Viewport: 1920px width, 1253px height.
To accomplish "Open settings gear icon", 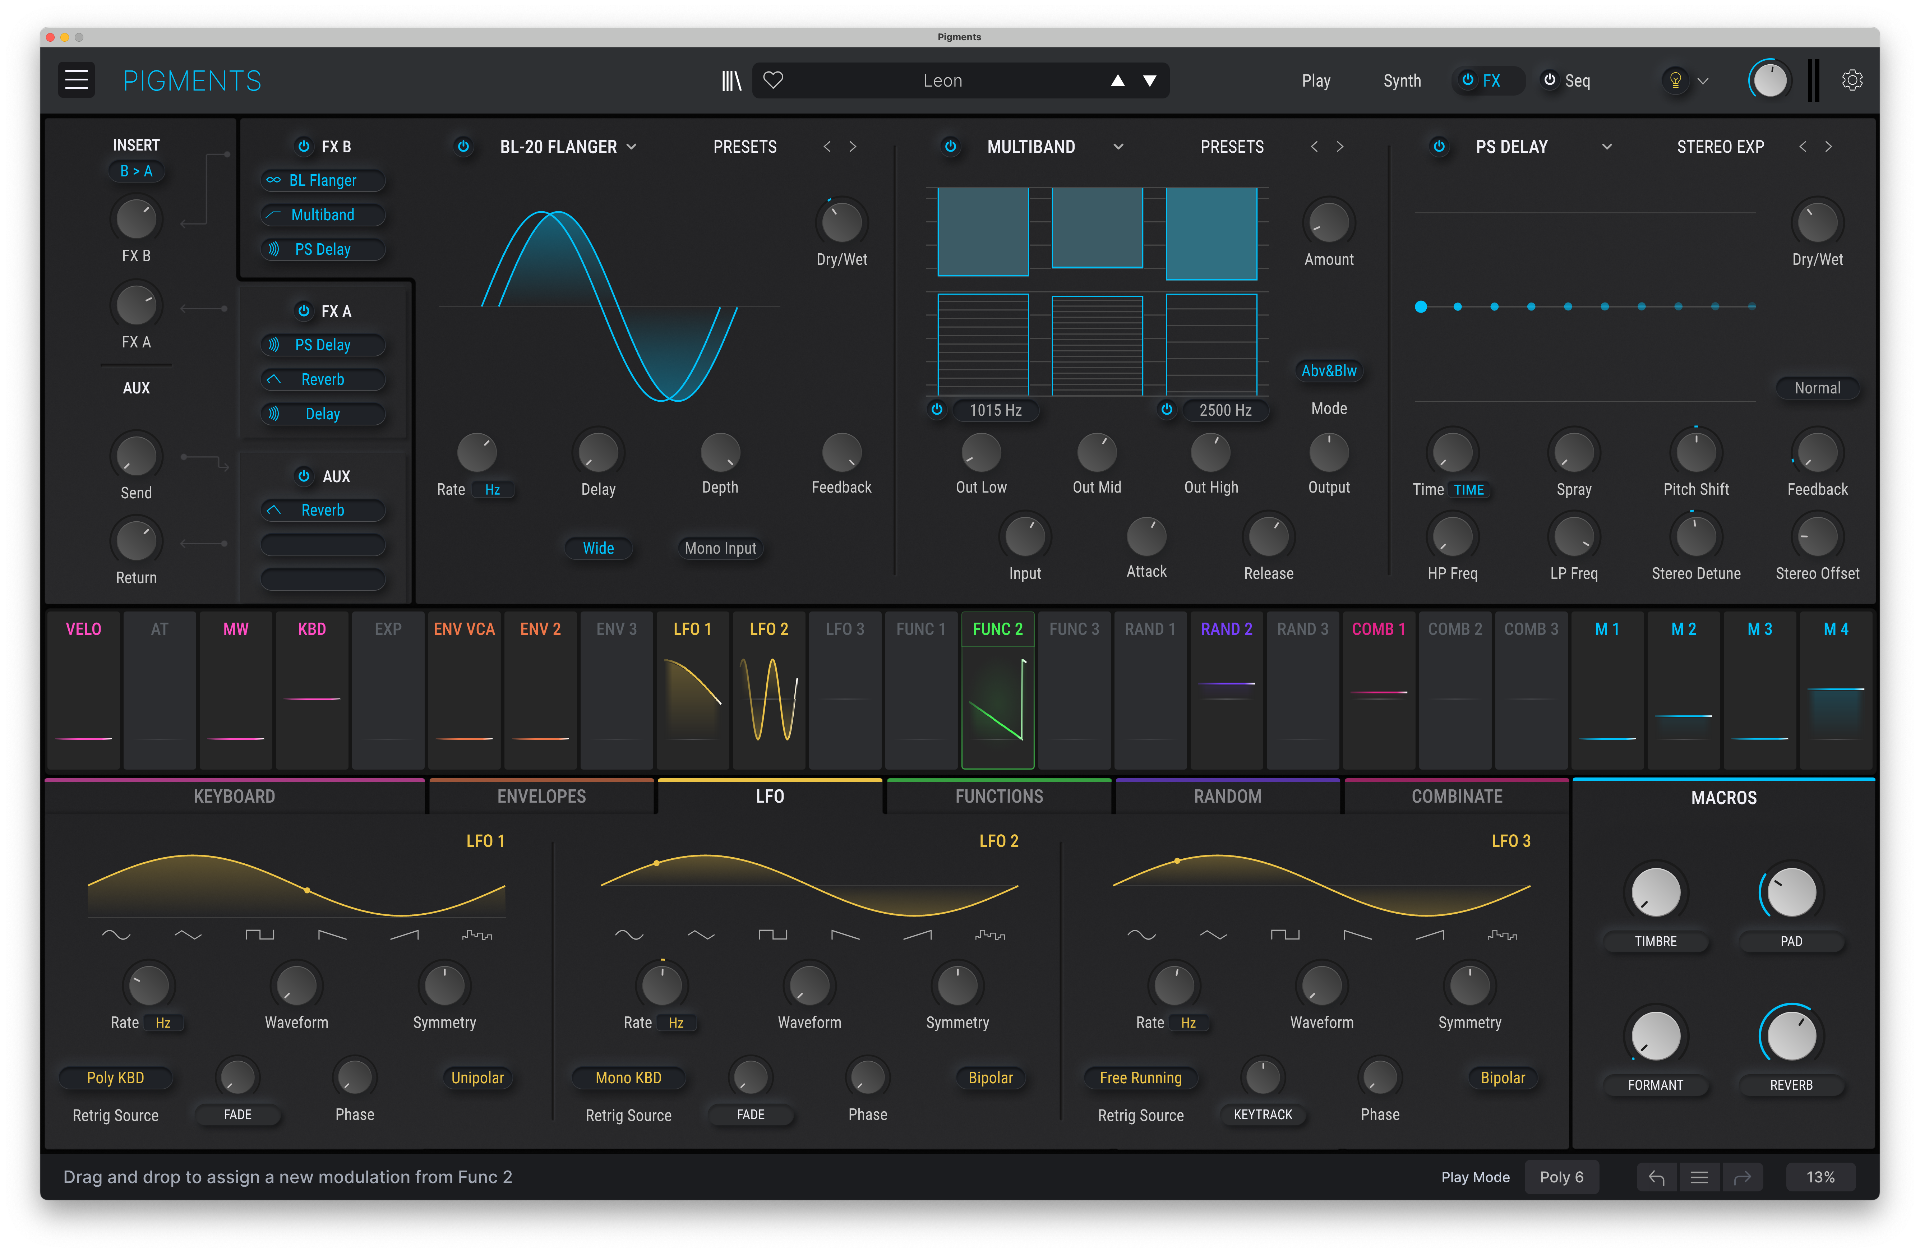I will (1852, 80).
